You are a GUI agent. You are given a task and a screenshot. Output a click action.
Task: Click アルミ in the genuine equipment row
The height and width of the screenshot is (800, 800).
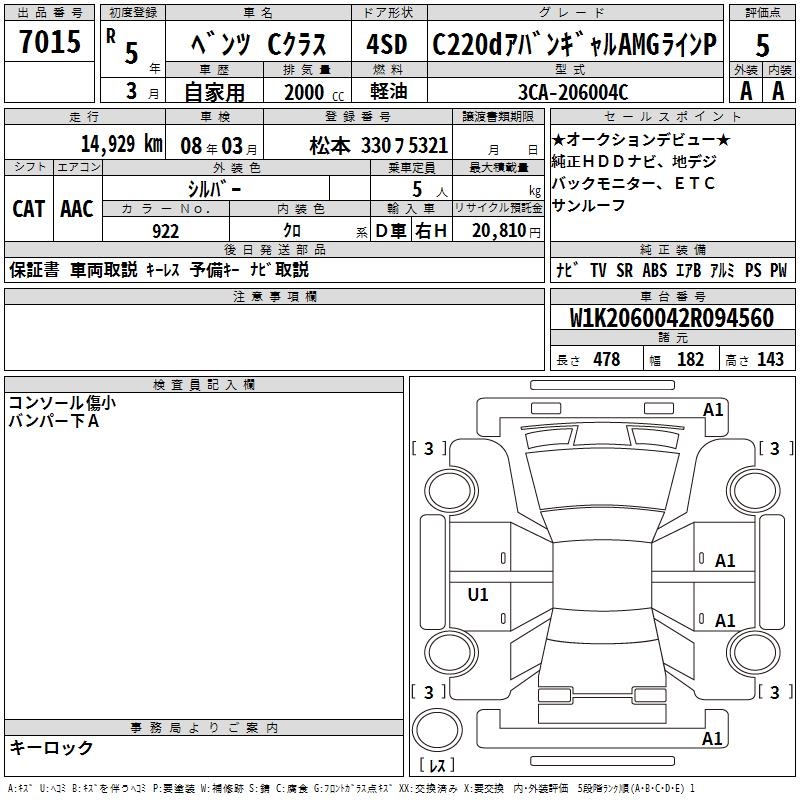coord(722,270)
